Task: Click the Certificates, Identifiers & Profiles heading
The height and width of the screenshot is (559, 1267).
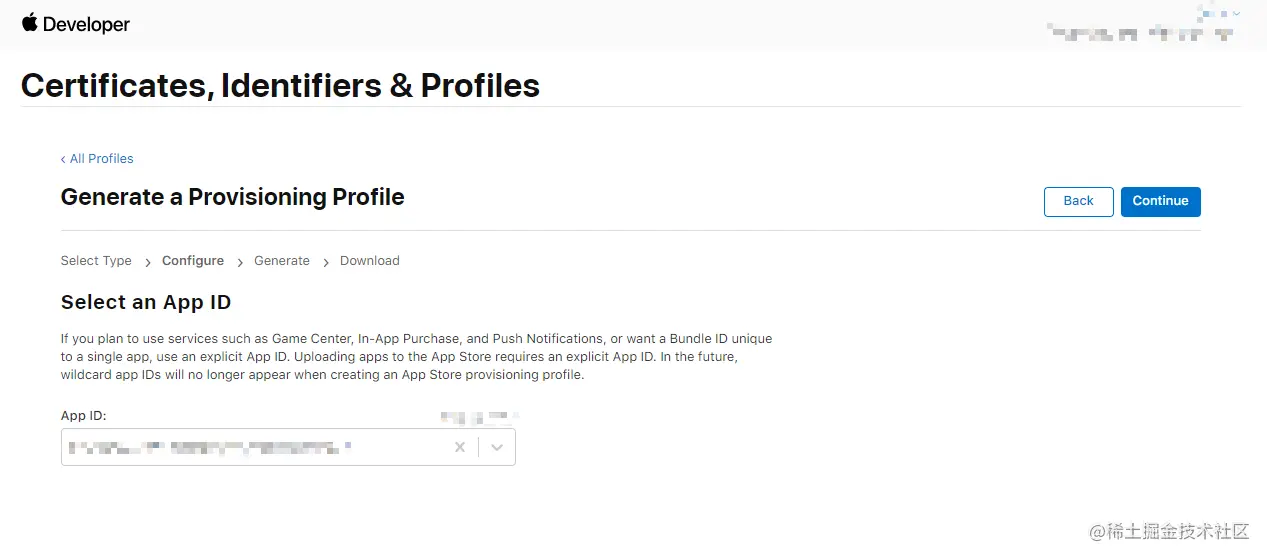Action: (280, 86)
